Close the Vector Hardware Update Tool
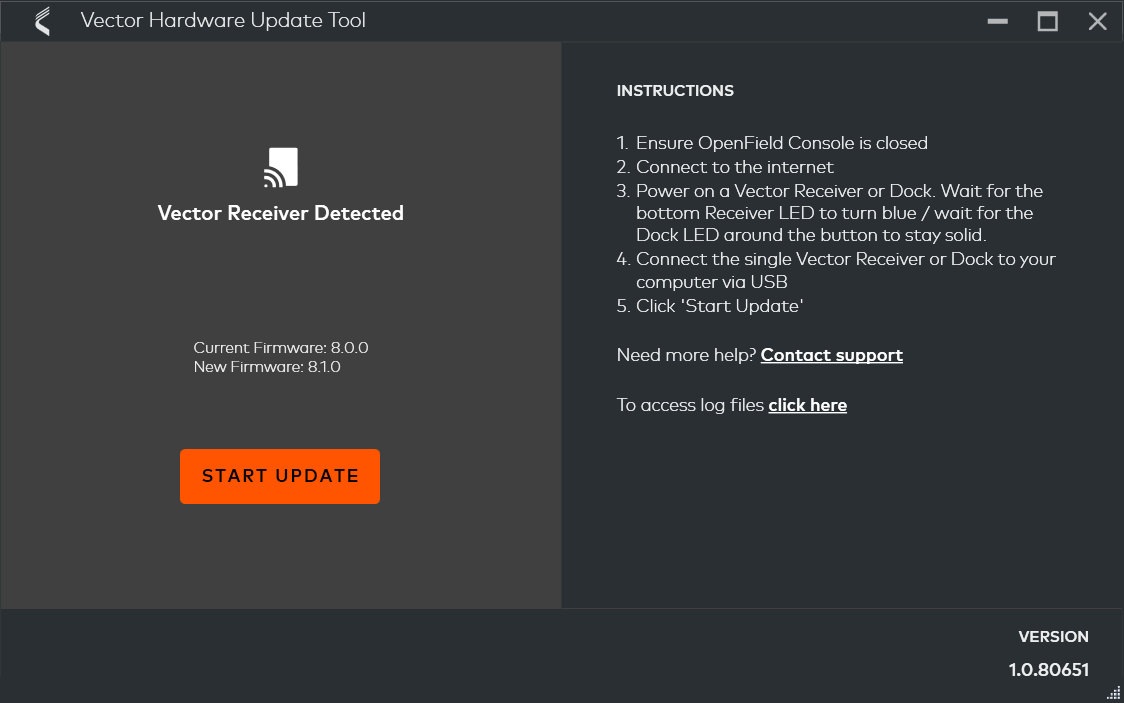Image resolution: width=1124 pixels, height=703 pixels. 1097,21
